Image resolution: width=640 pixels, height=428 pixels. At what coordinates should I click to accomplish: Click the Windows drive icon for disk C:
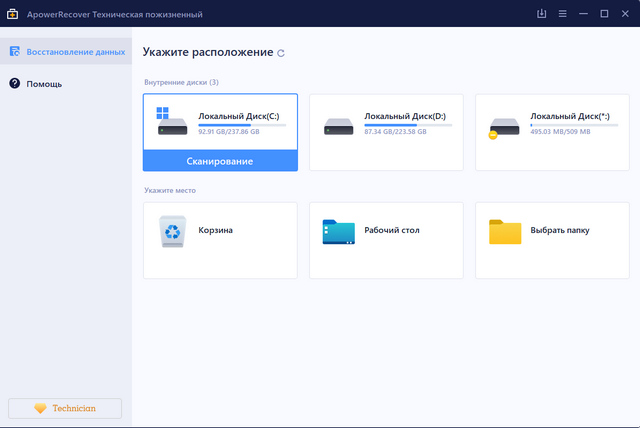[172, 121]
